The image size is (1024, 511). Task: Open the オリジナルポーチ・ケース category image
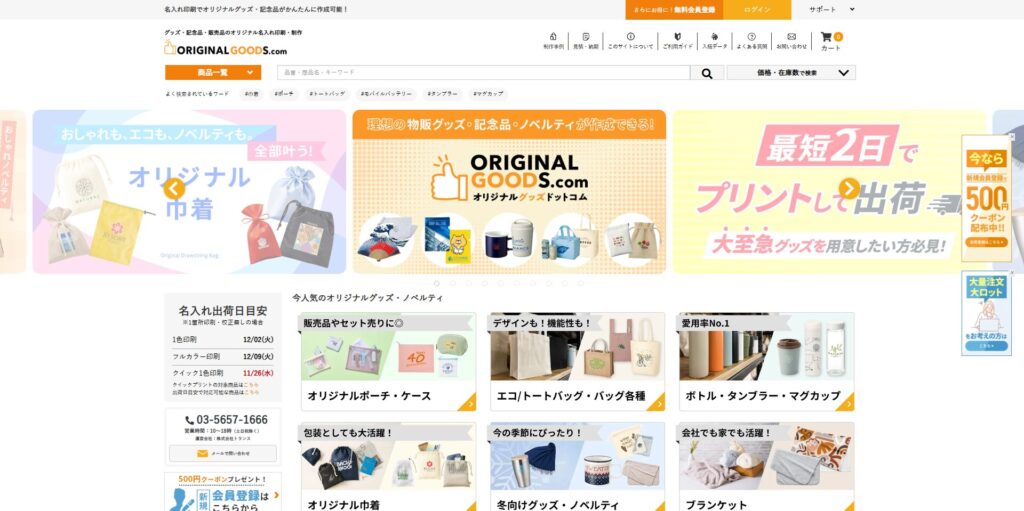tap(389, 348)
